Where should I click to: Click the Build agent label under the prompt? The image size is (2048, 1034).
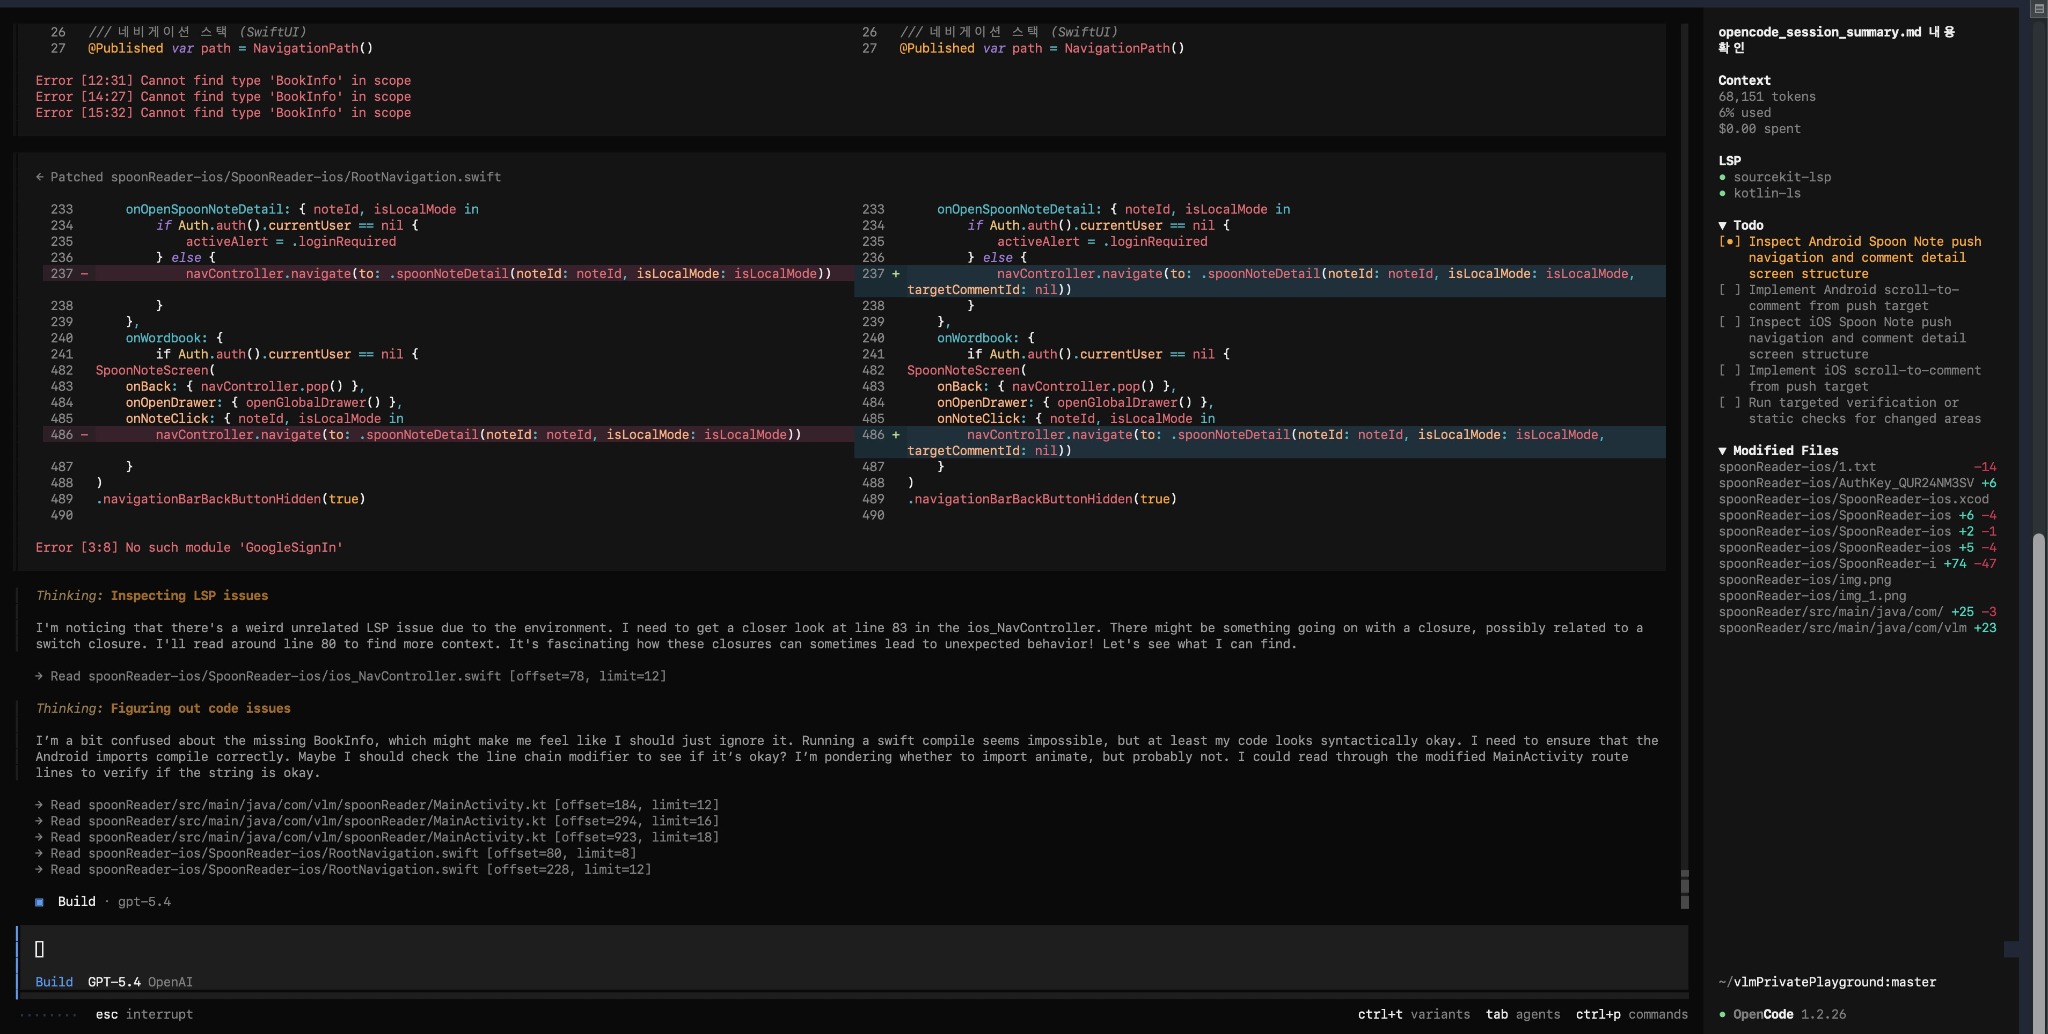(x=54, y=982)
